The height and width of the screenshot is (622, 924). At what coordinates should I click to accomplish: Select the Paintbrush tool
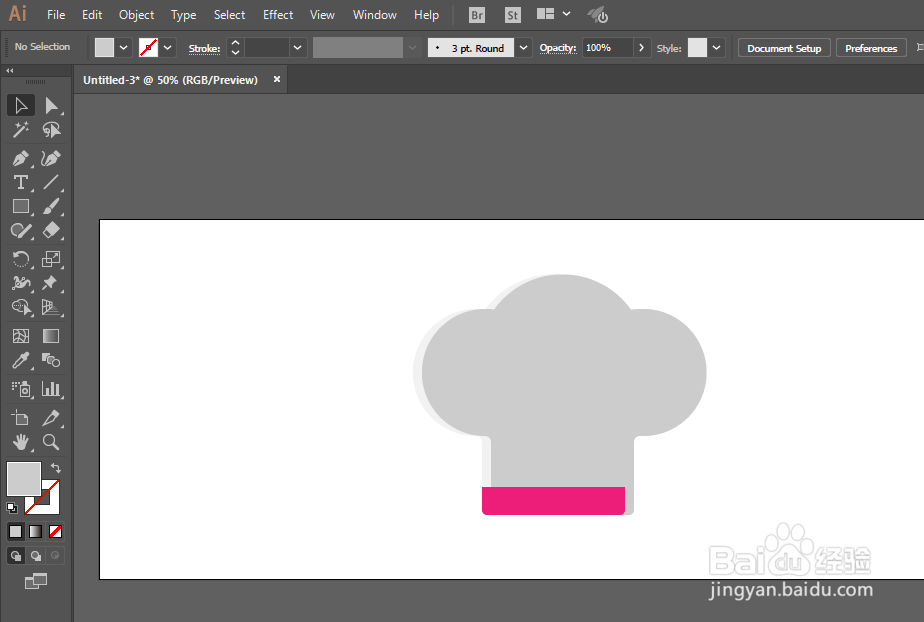pos(51,207)
